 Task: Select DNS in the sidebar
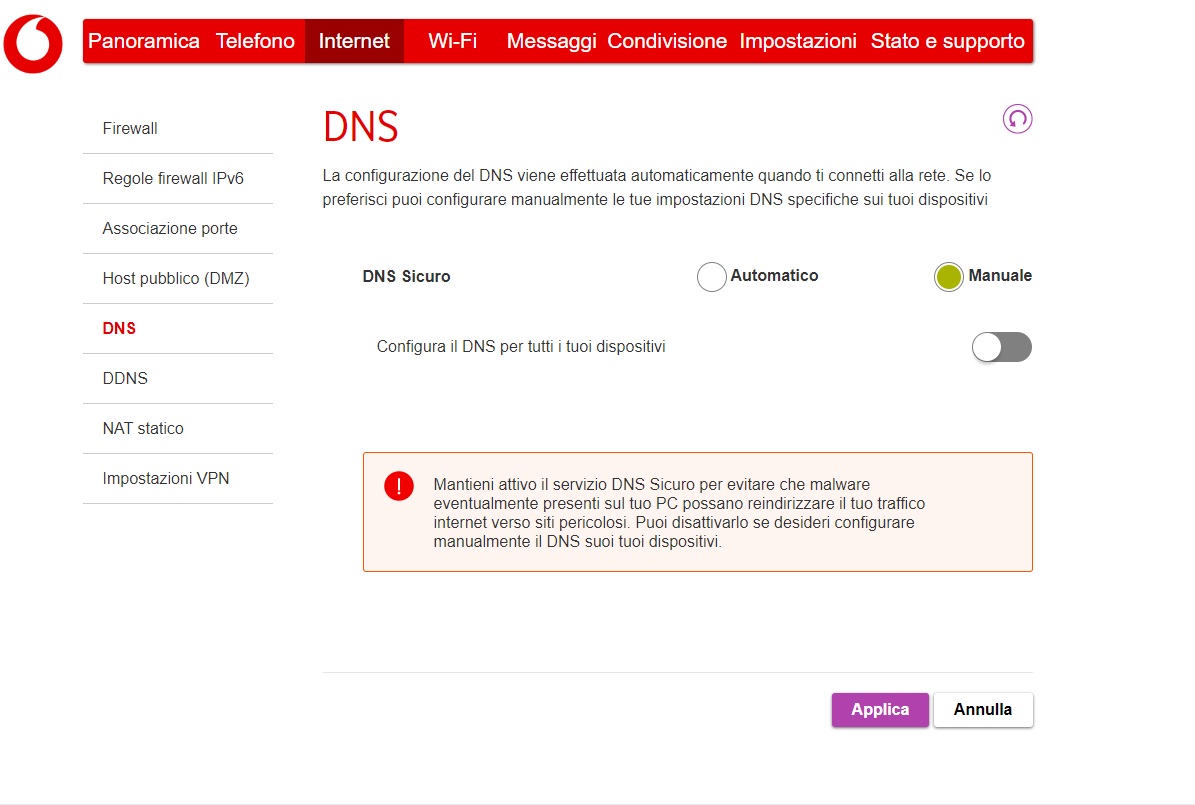[178, 329]
